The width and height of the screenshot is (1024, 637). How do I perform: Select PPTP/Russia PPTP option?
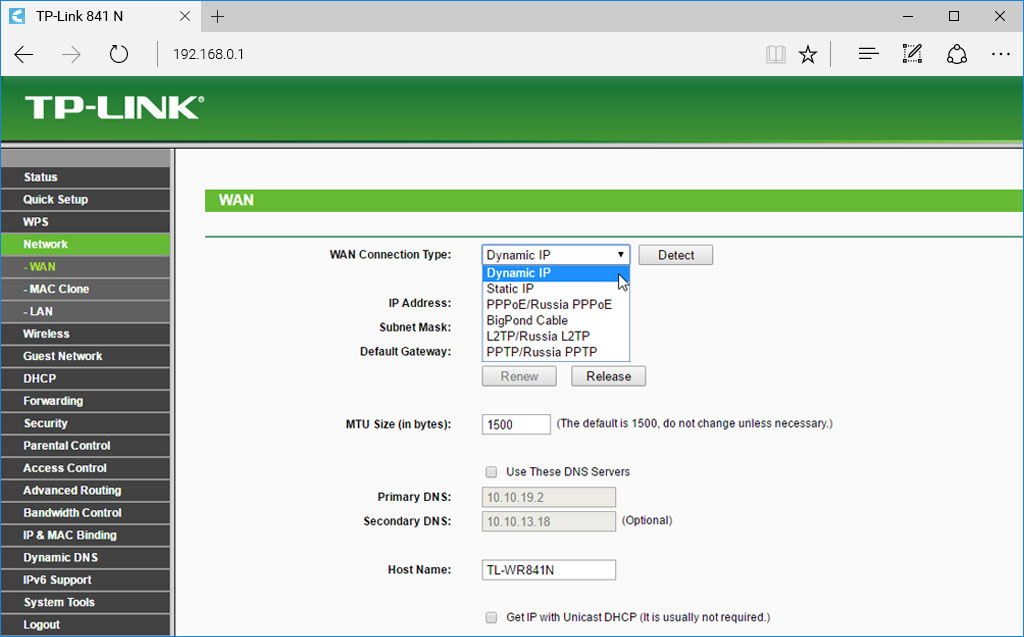[x=556, y=351]
